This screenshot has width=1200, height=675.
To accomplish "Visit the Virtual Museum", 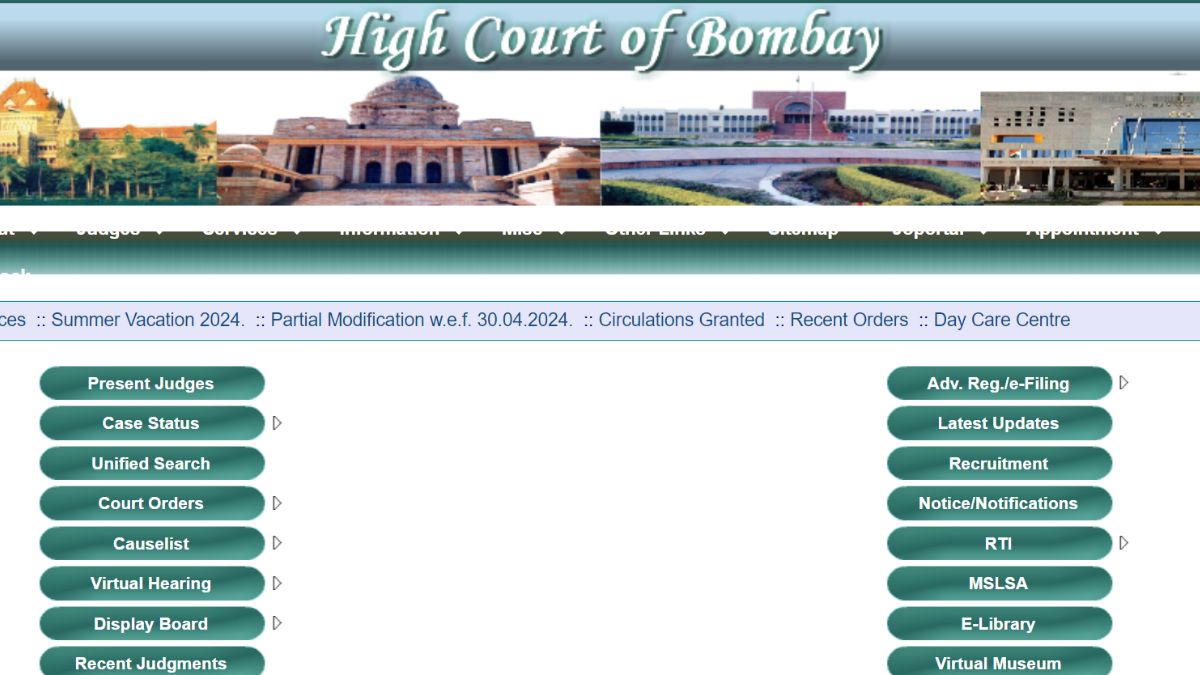I will point(999,662).
